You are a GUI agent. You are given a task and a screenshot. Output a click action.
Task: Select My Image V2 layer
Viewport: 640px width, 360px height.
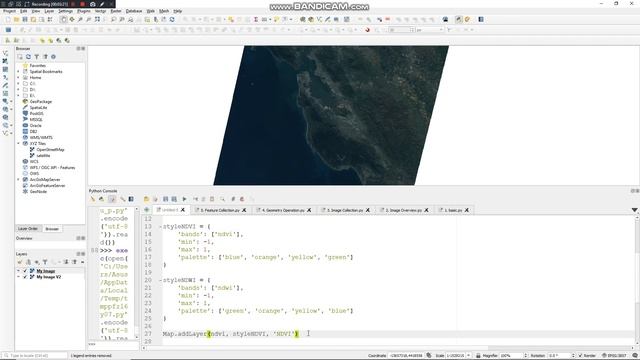pyautogui.click(x=49, y=277)
